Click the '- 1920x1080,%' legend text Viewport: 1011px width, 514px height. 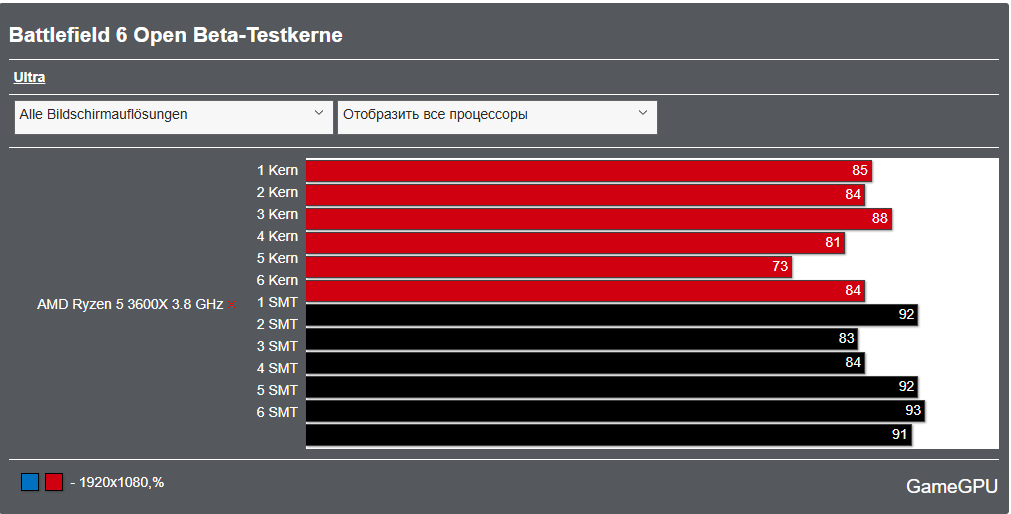coord(117,482)
